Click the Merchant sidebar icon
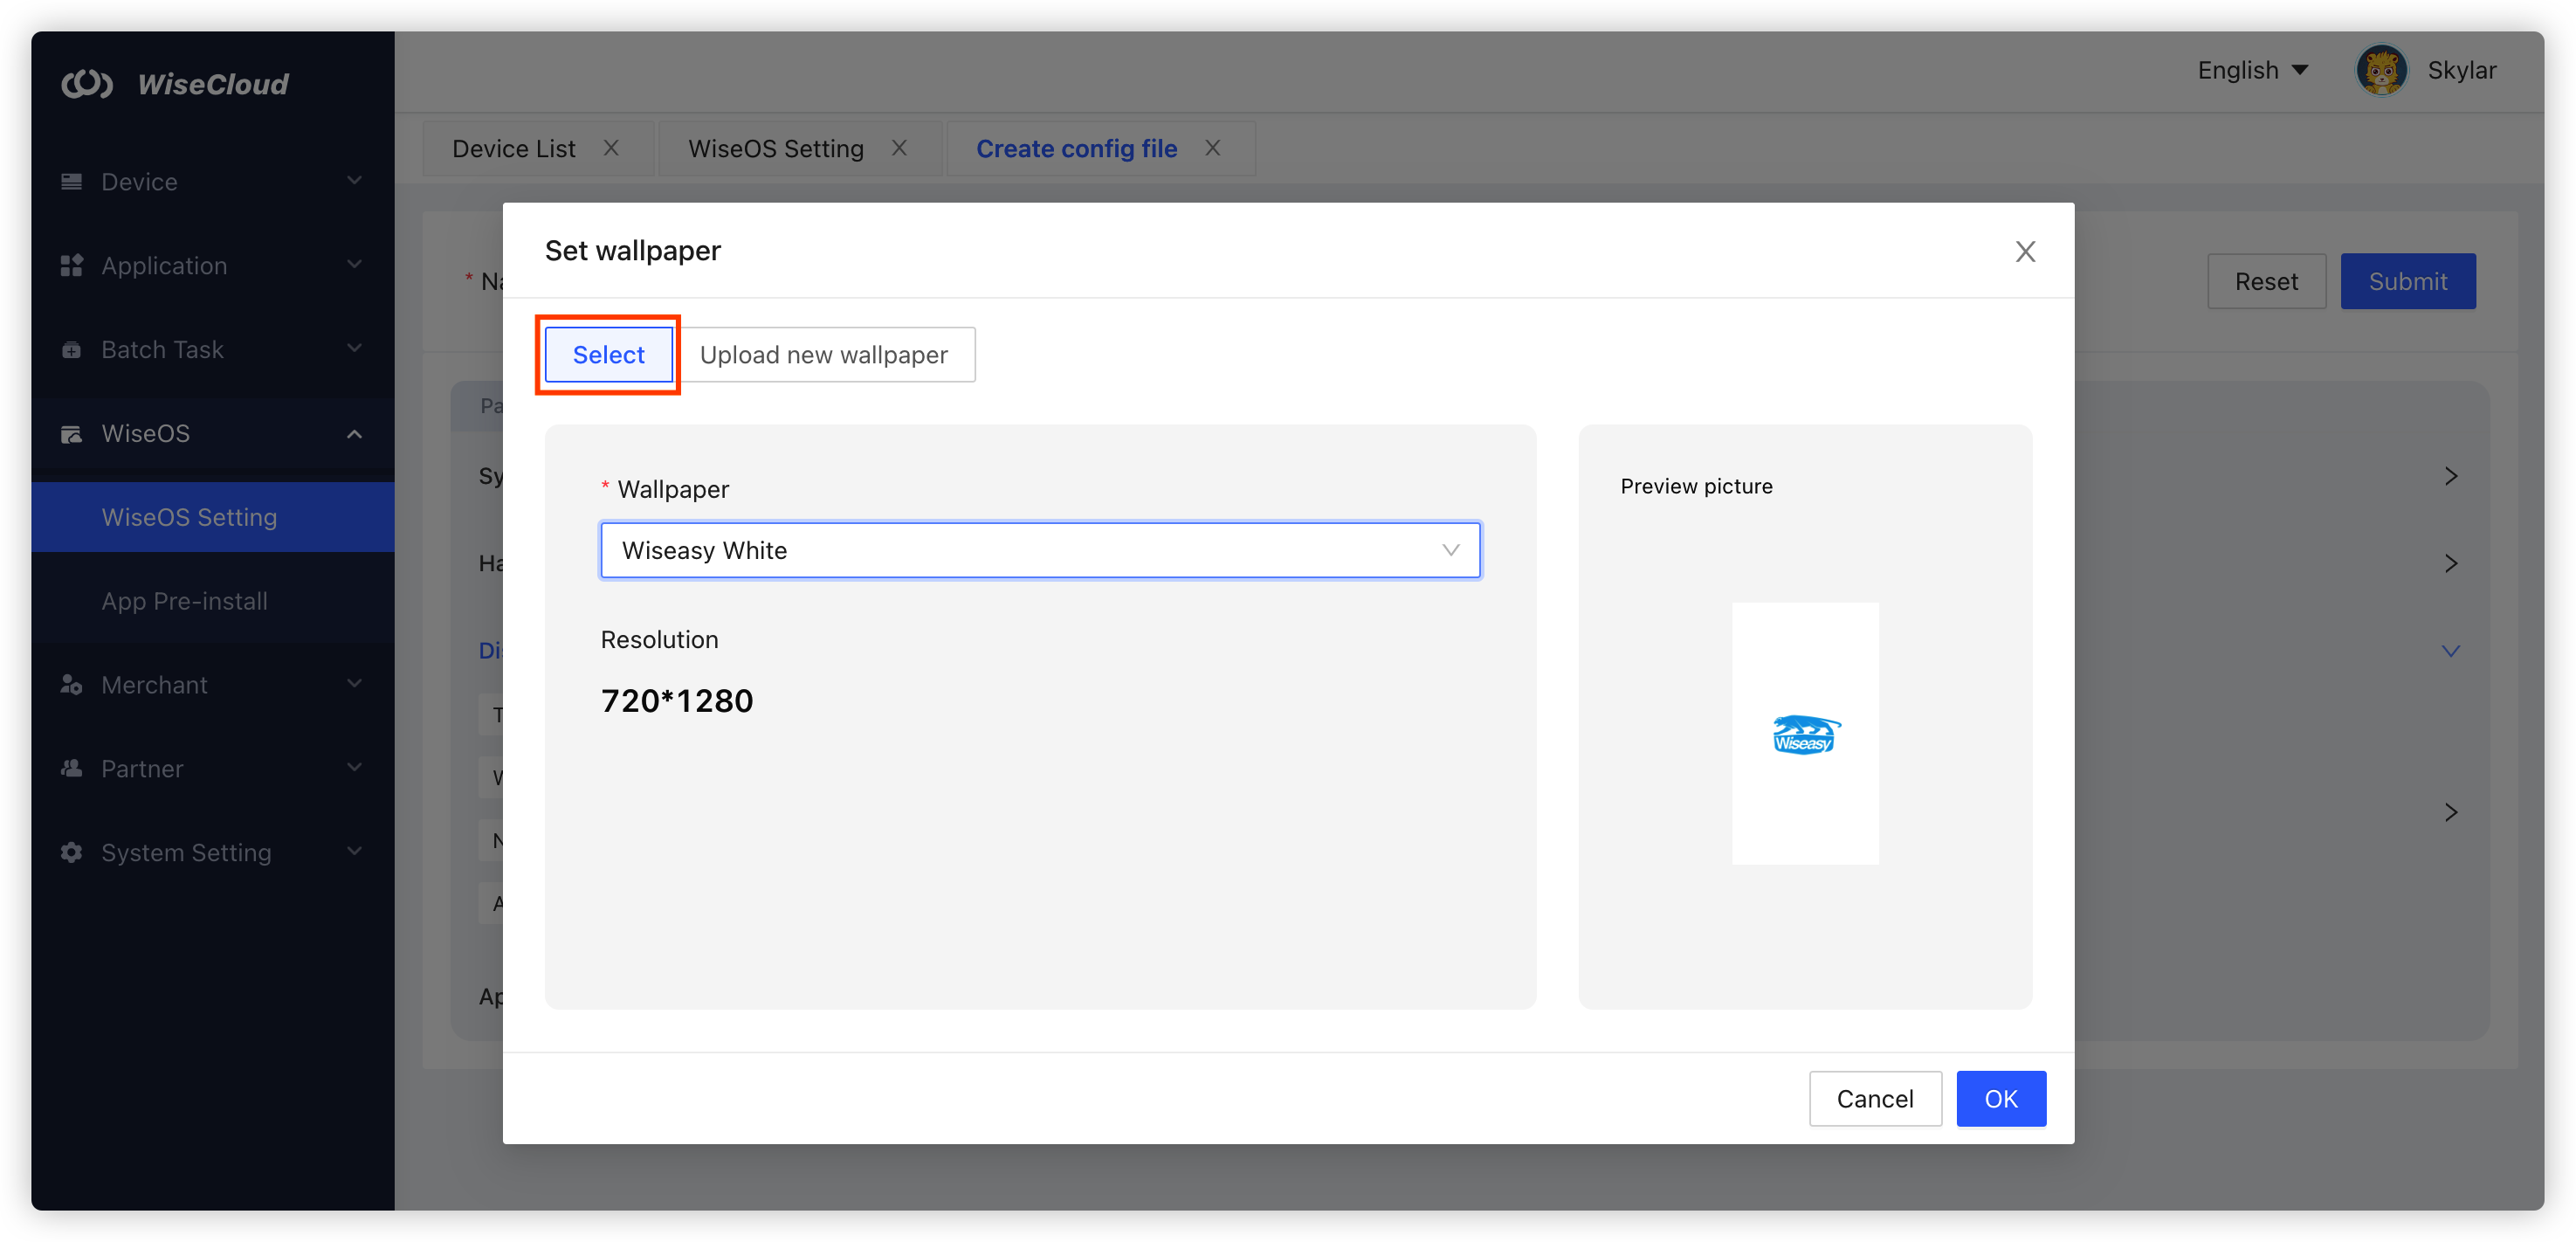Viewport: 2576px width, 1242px height. pyautogui.click(x=71, y=685)
